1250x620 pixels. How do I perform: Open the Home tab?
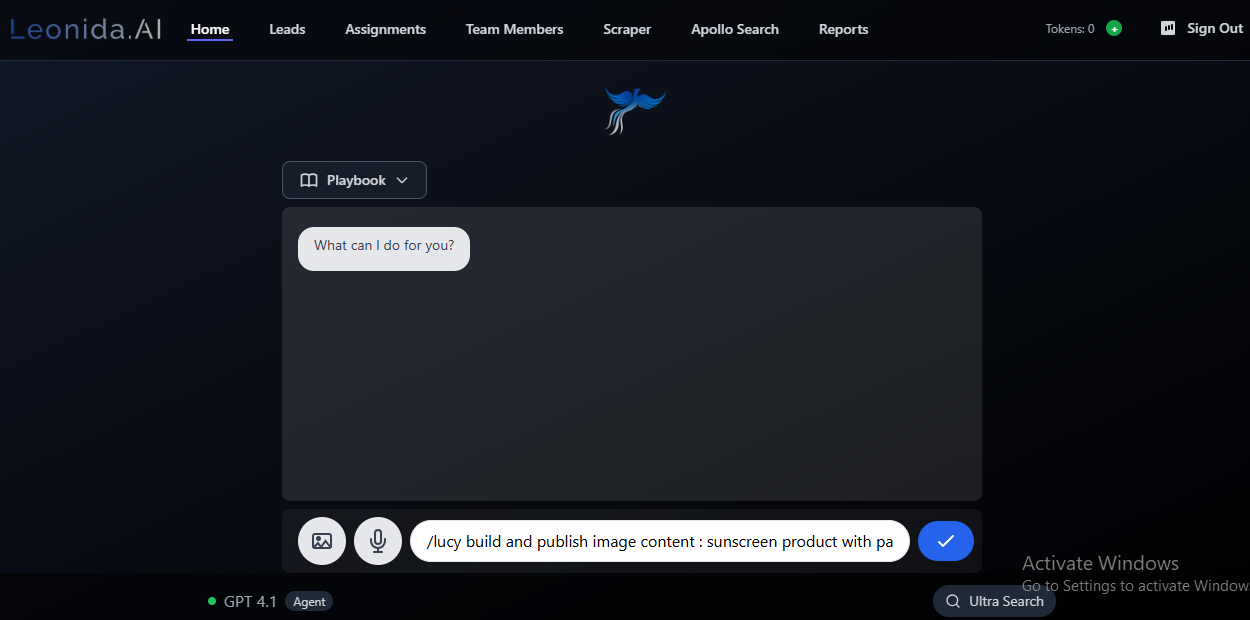210,29
